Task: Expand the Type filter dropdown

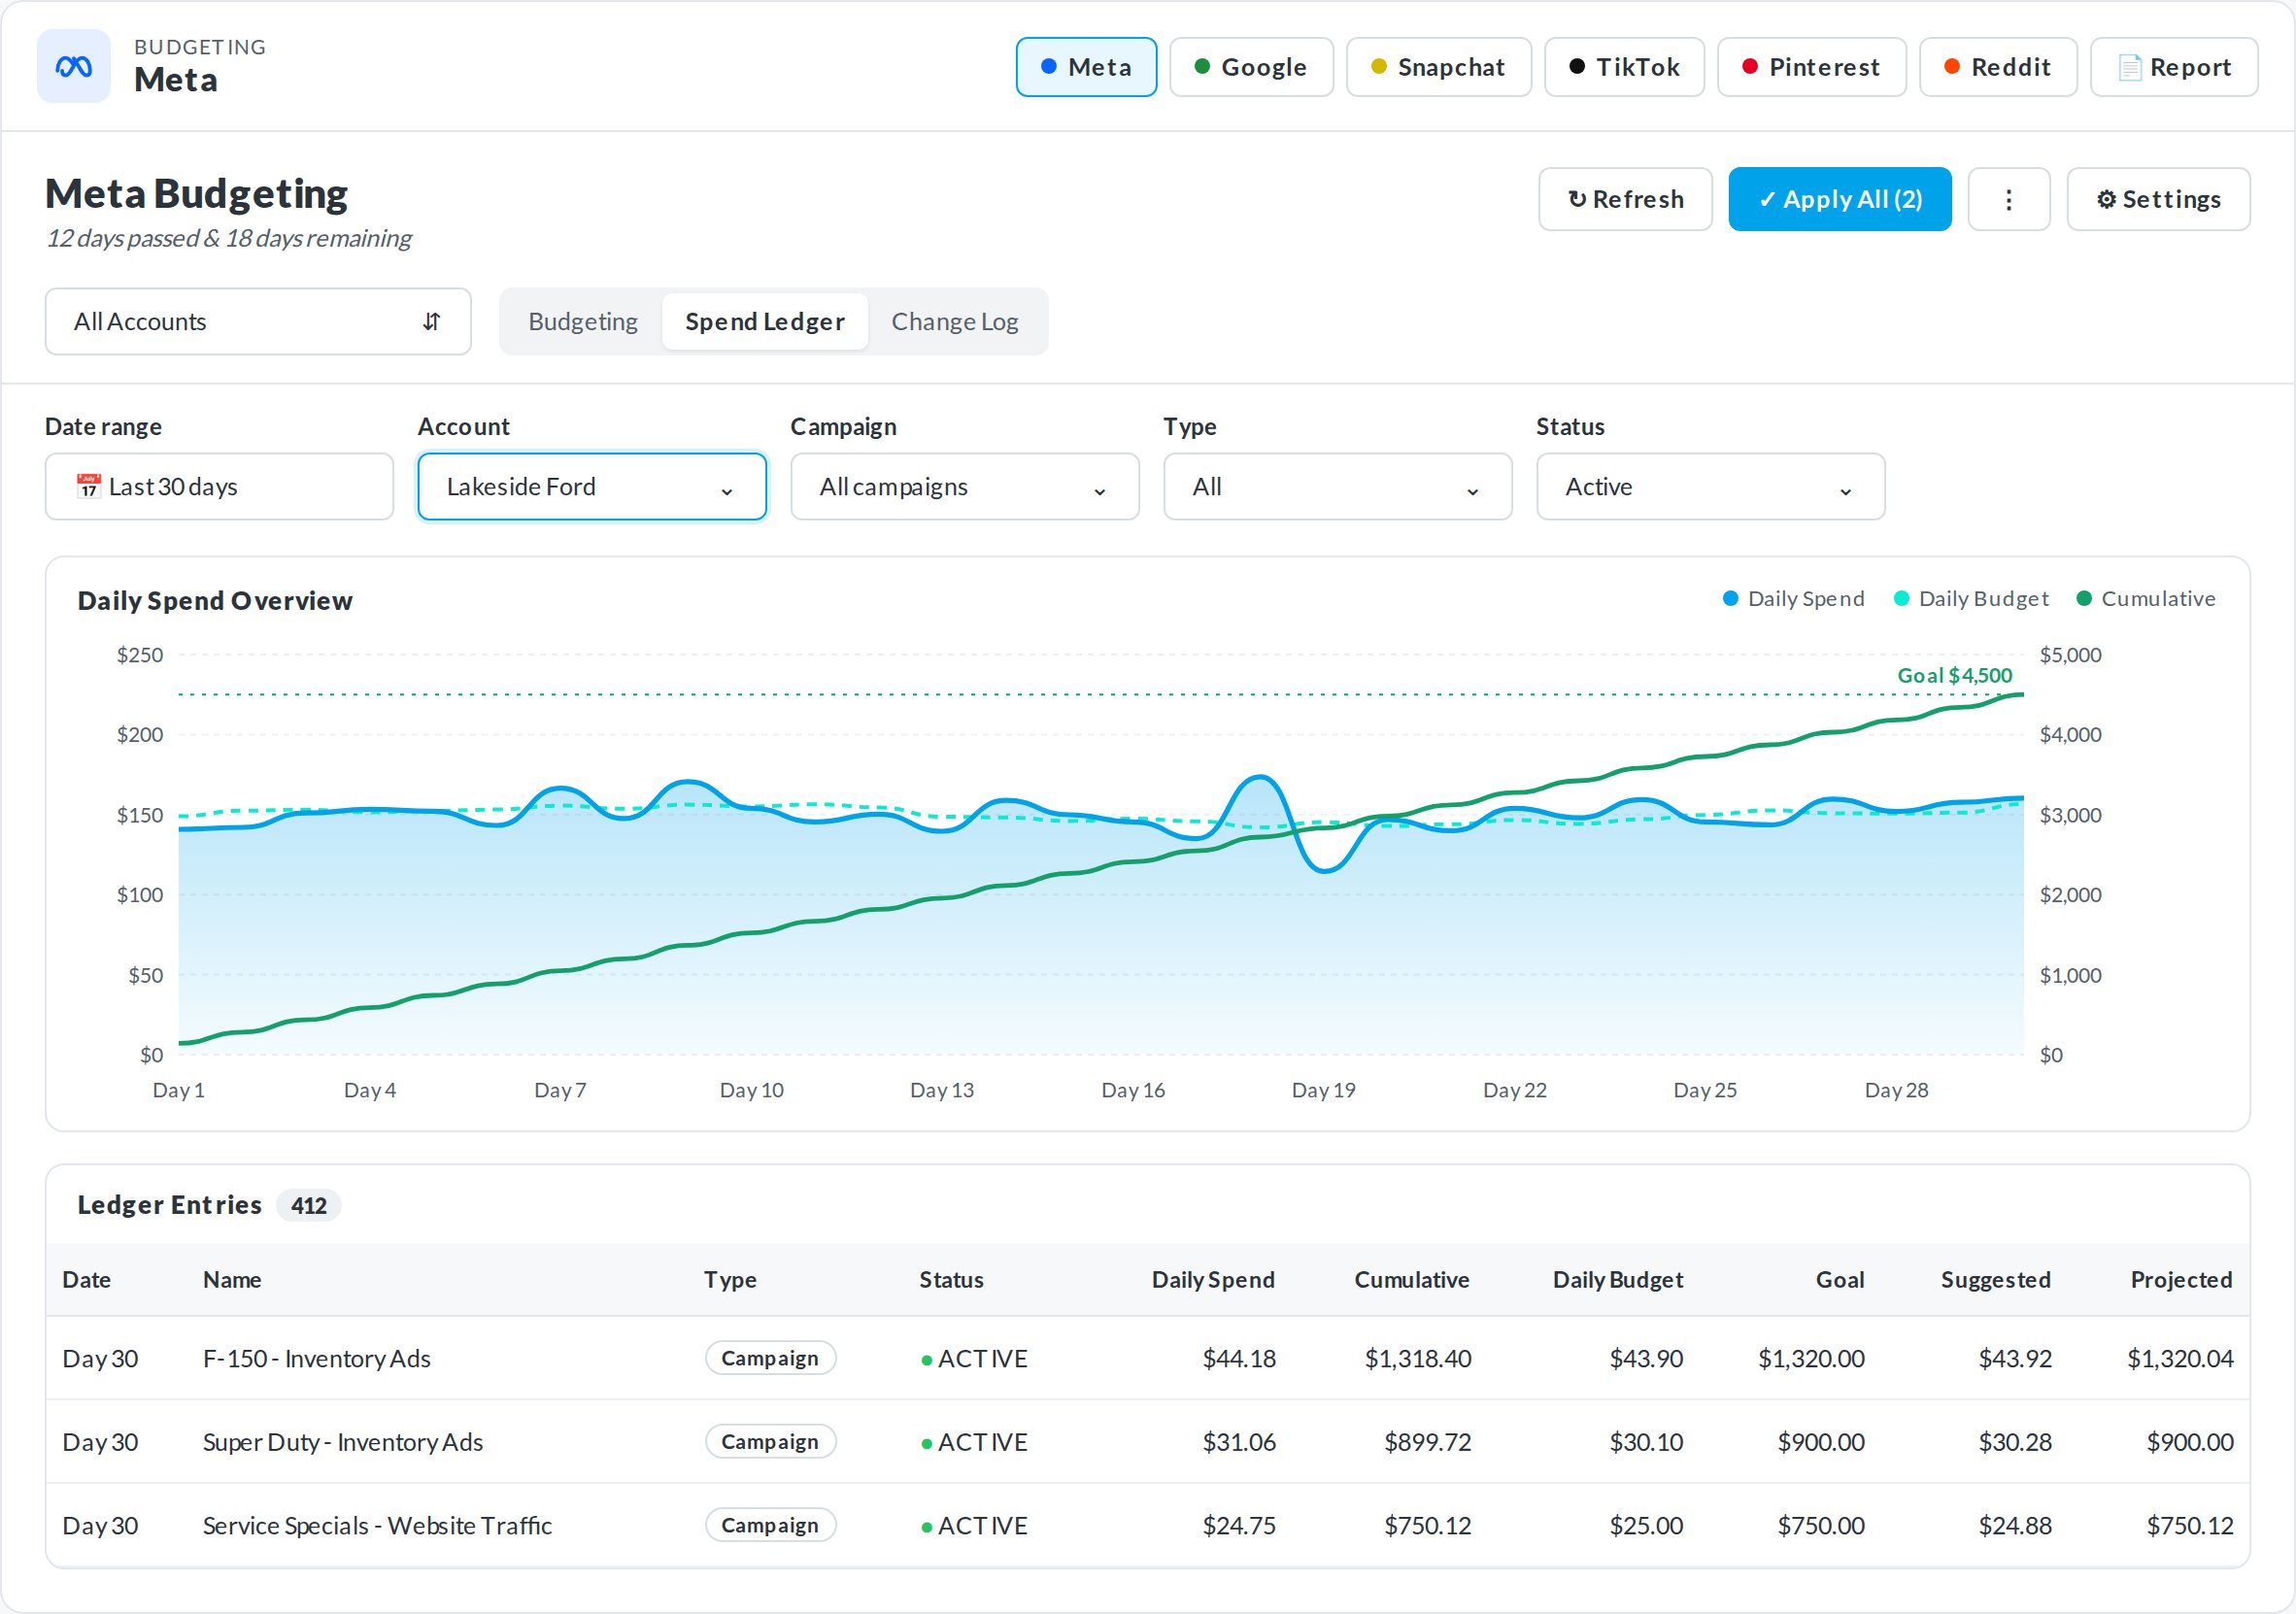Action: [1337, 486]
